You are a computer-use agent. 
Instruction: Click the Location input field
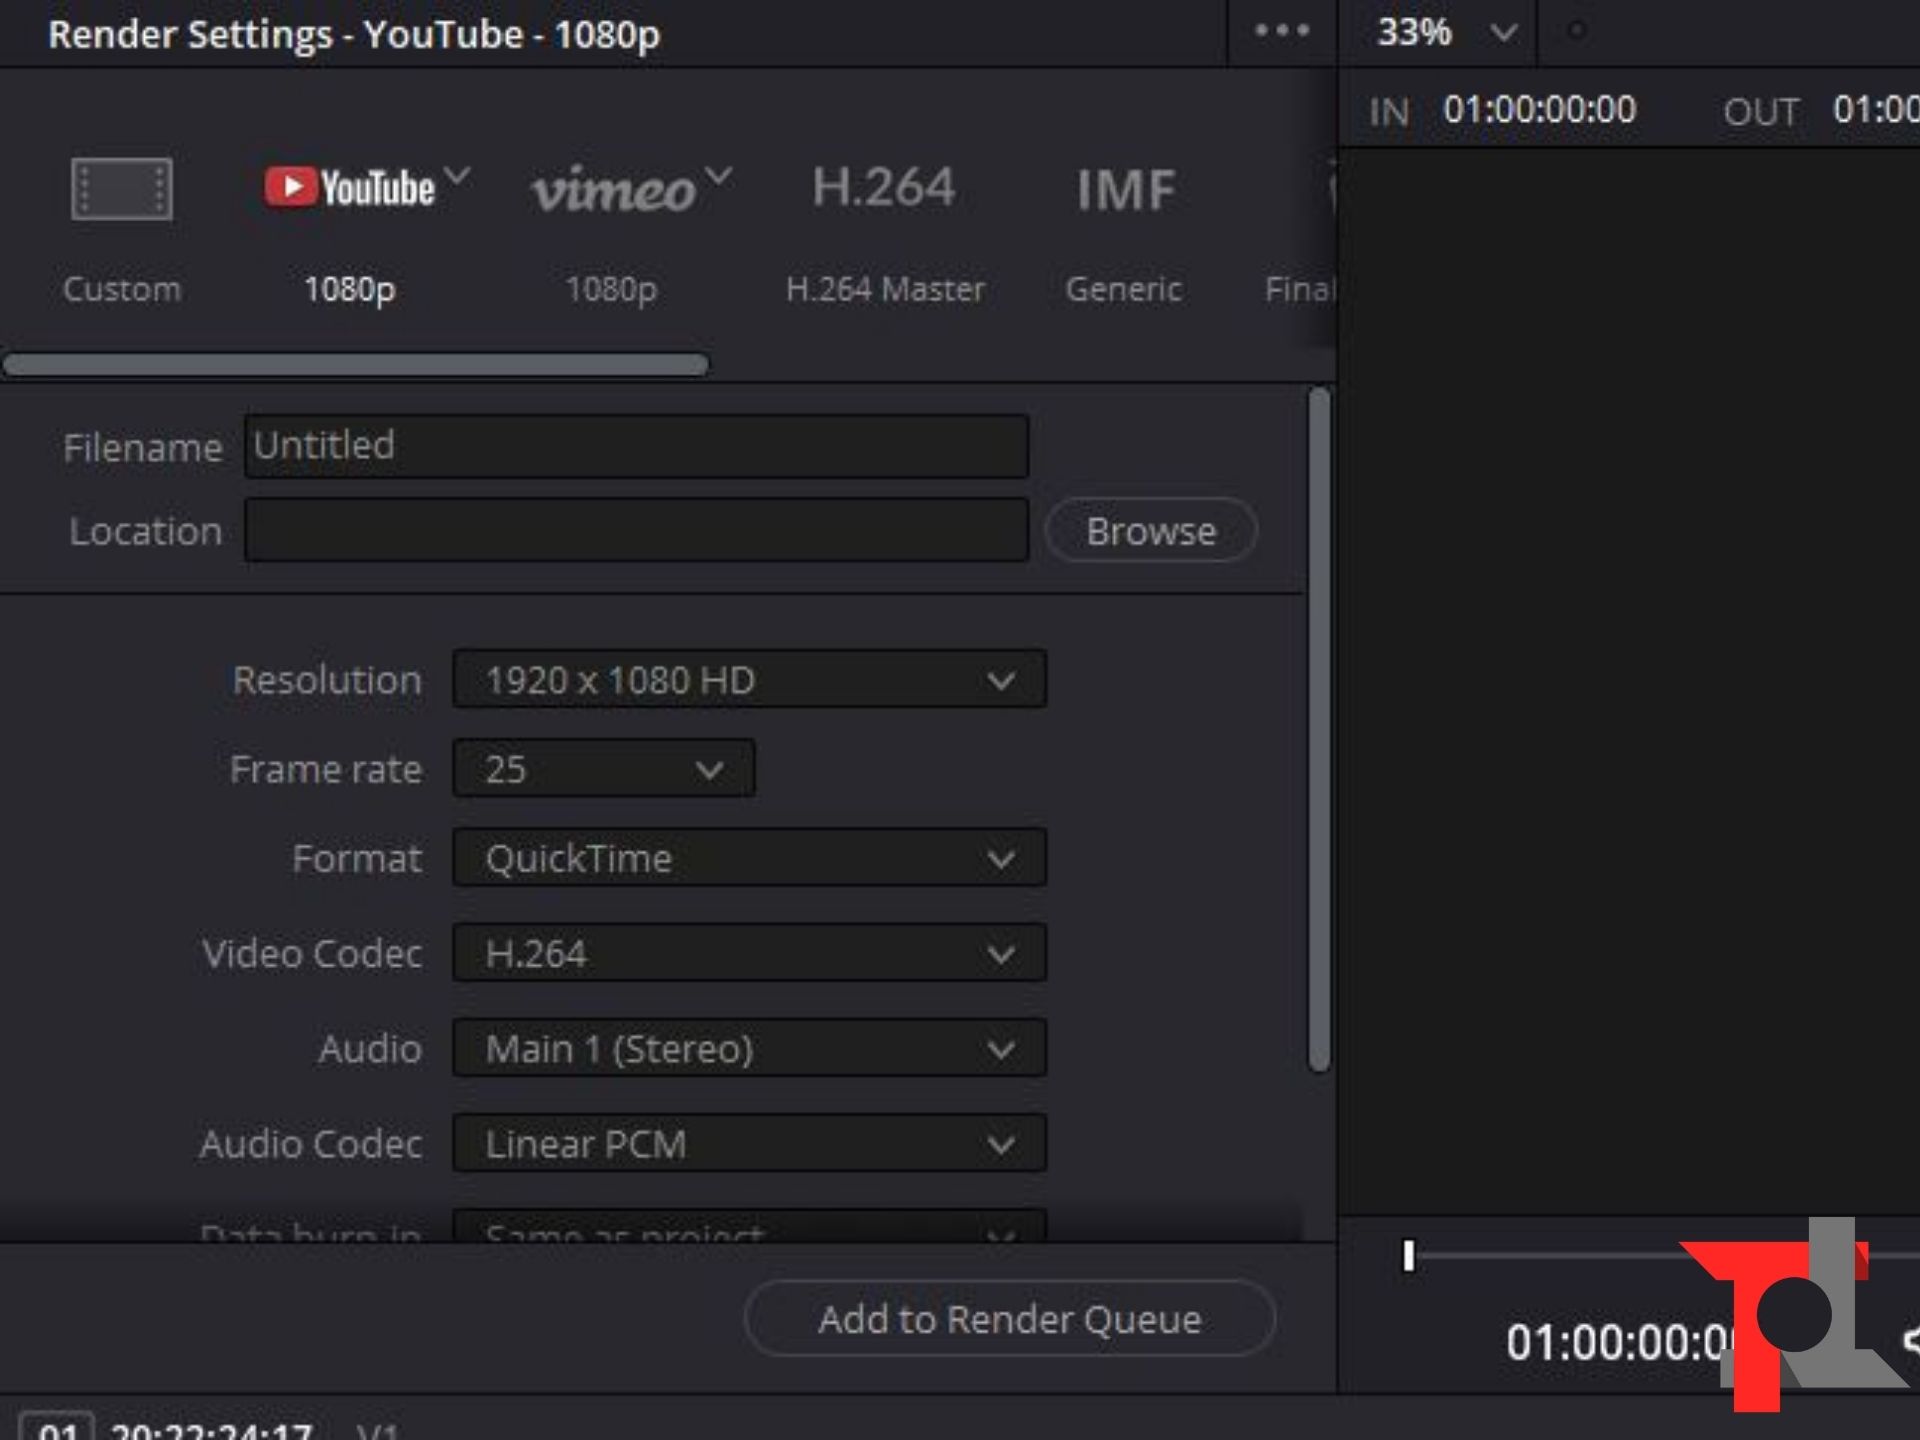[636, 531]
